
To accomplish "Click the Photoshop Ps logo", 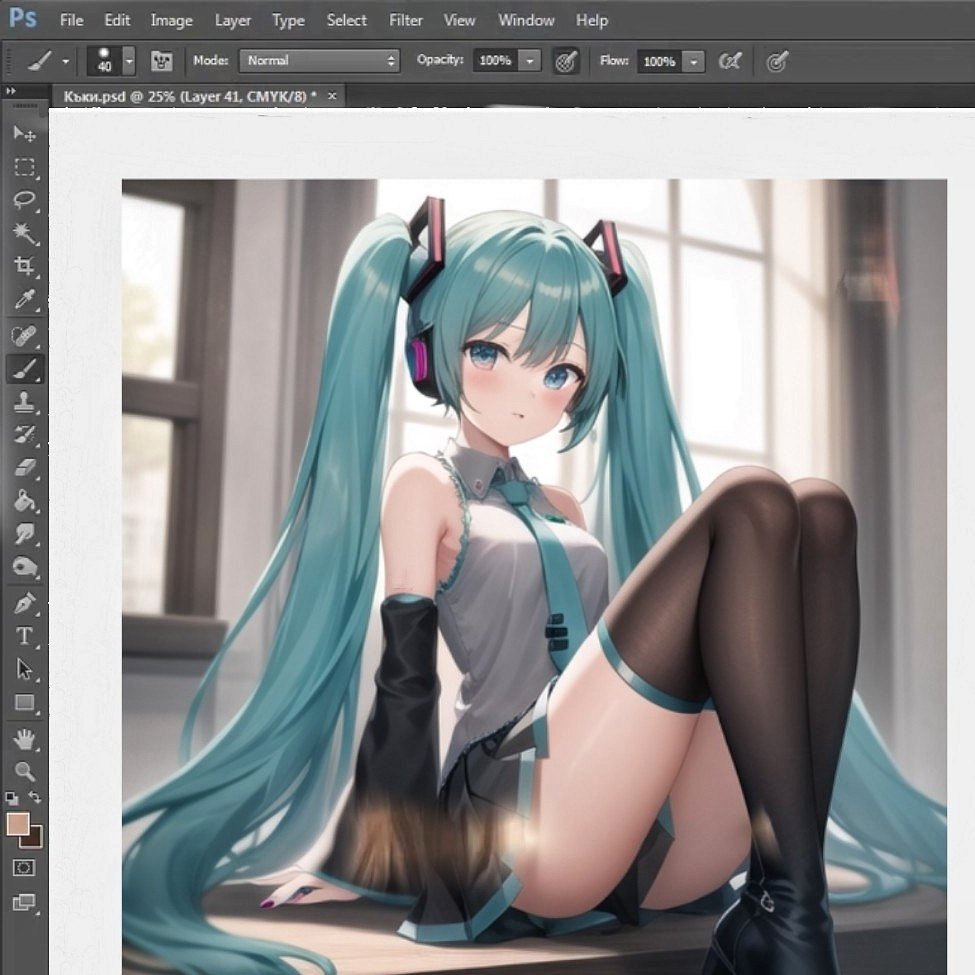I will pos(23,18).
